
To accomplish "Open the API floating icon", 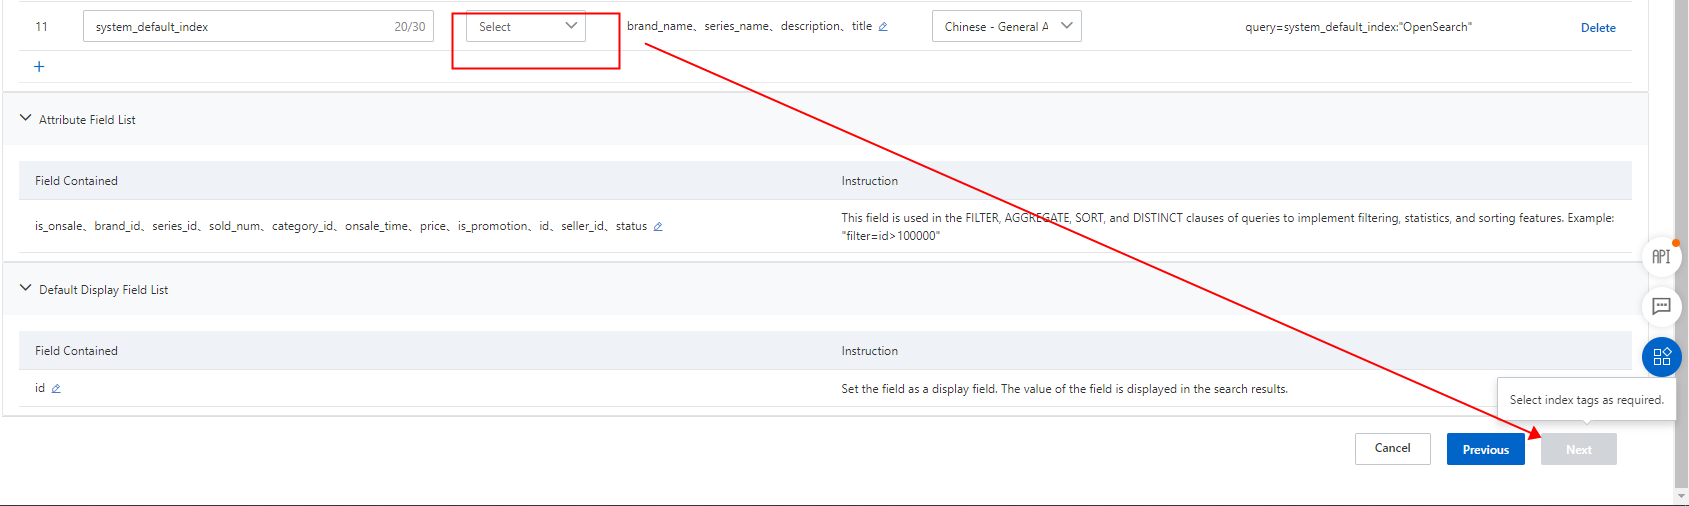I will (1661, 257).
